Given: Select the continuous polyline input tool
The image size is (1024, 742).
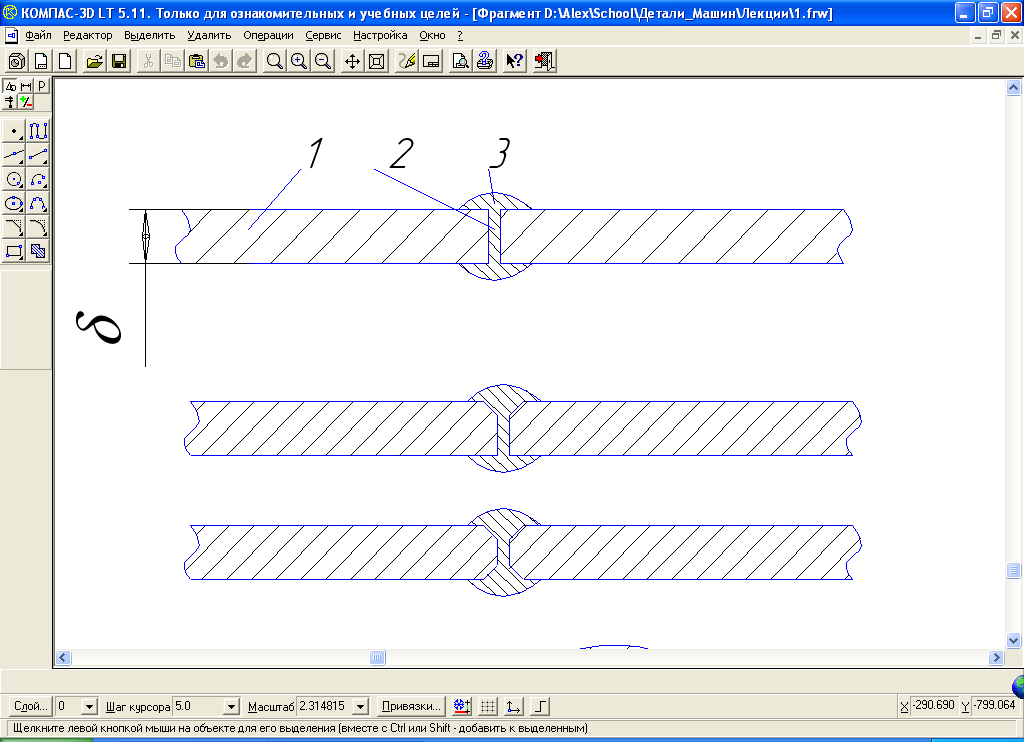Looking at the screenshot, I should click(x=38, y=131).
